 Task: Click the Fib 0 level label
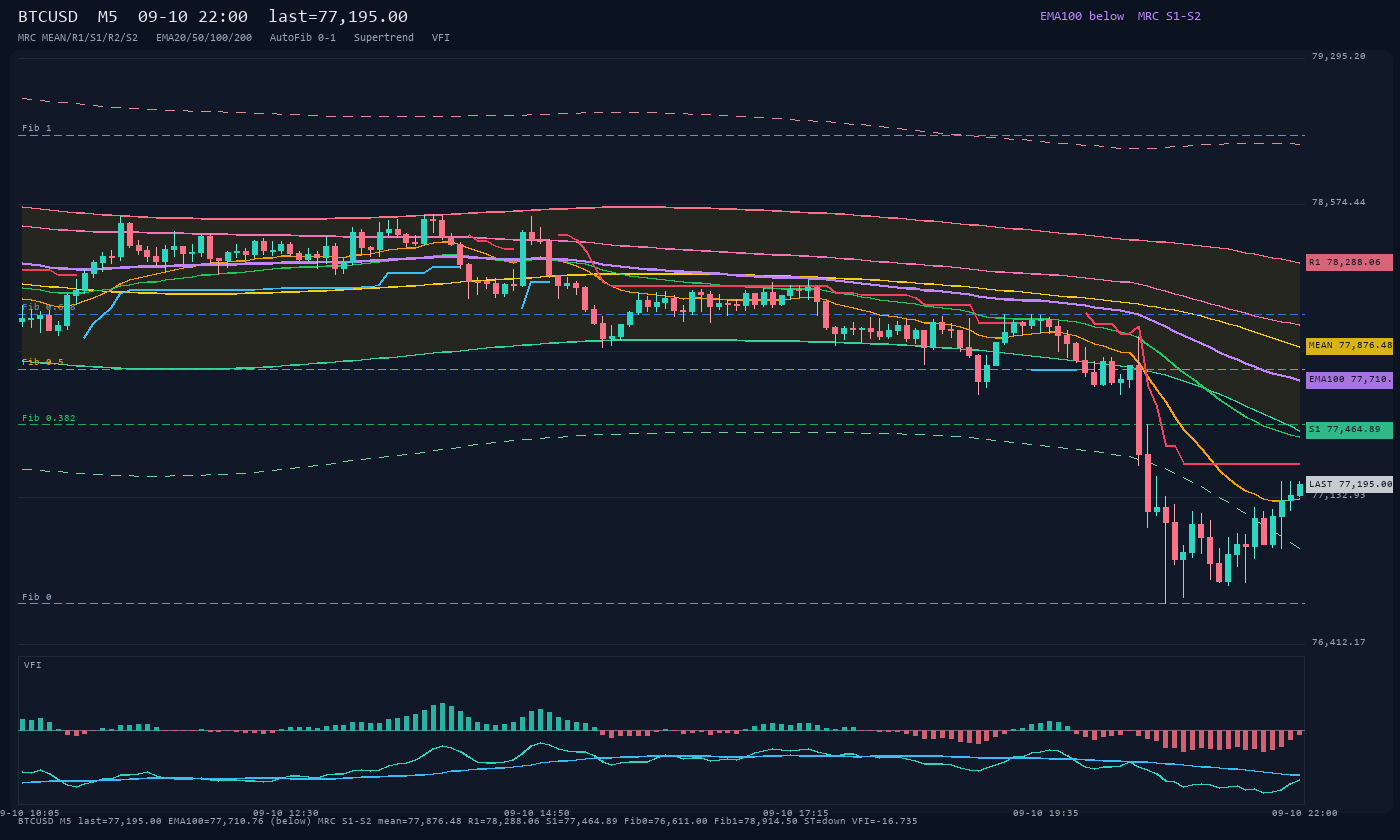[37, 598]
